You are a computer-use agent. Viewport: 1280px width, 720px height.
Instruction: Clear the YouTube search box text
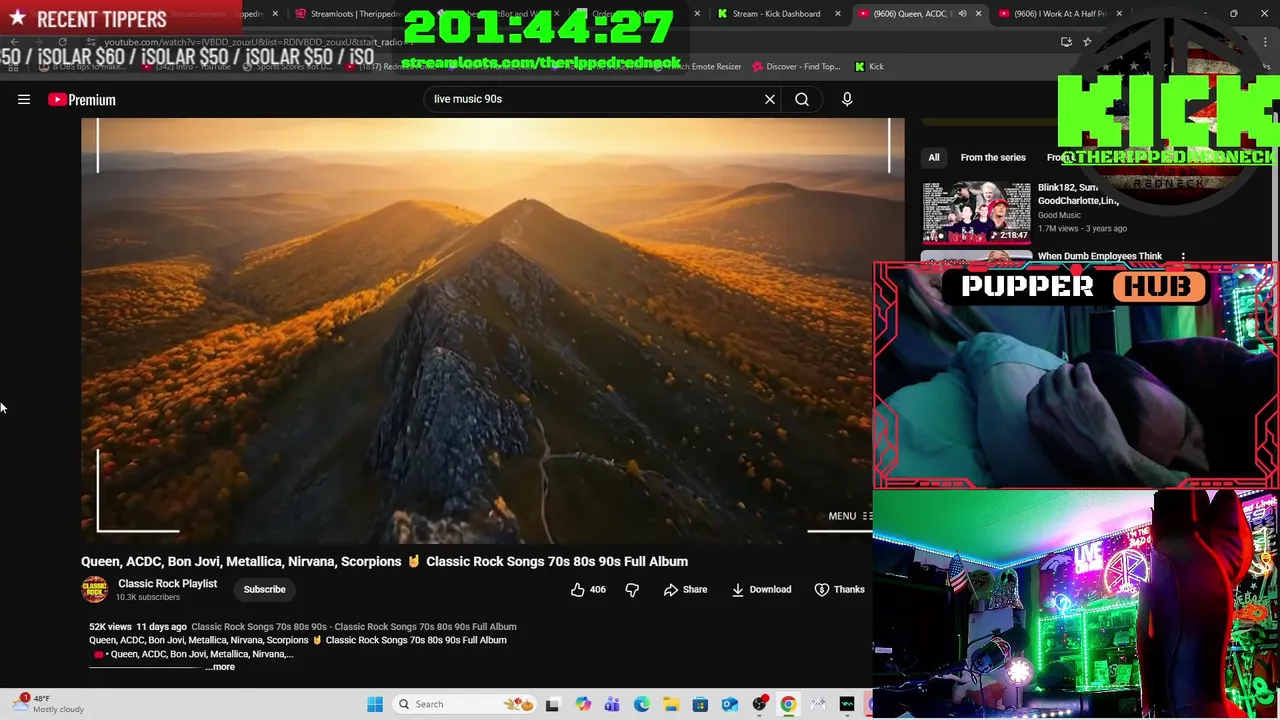(770, 99)
